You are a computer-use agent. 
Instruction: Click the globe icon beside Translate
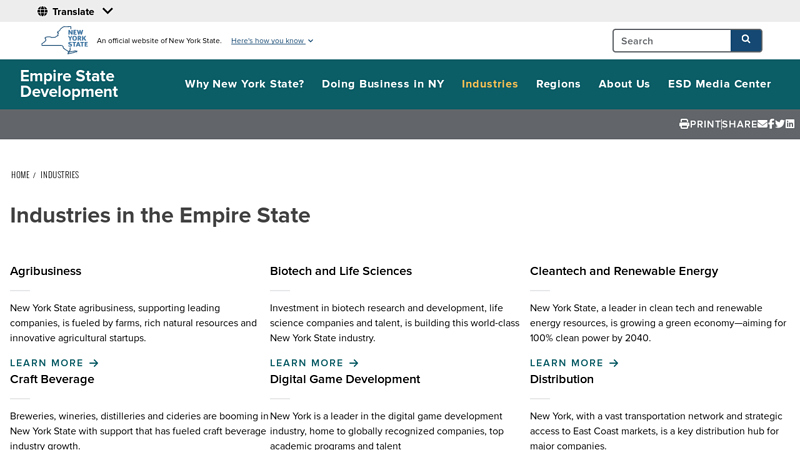coord(42,11)
